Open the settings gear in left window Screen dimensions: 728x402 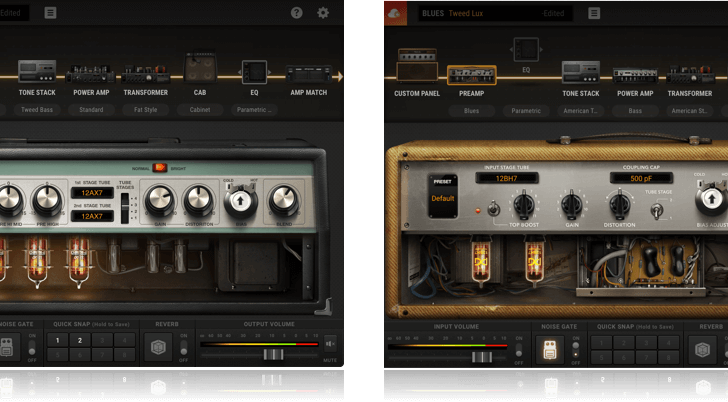point(323,13)
